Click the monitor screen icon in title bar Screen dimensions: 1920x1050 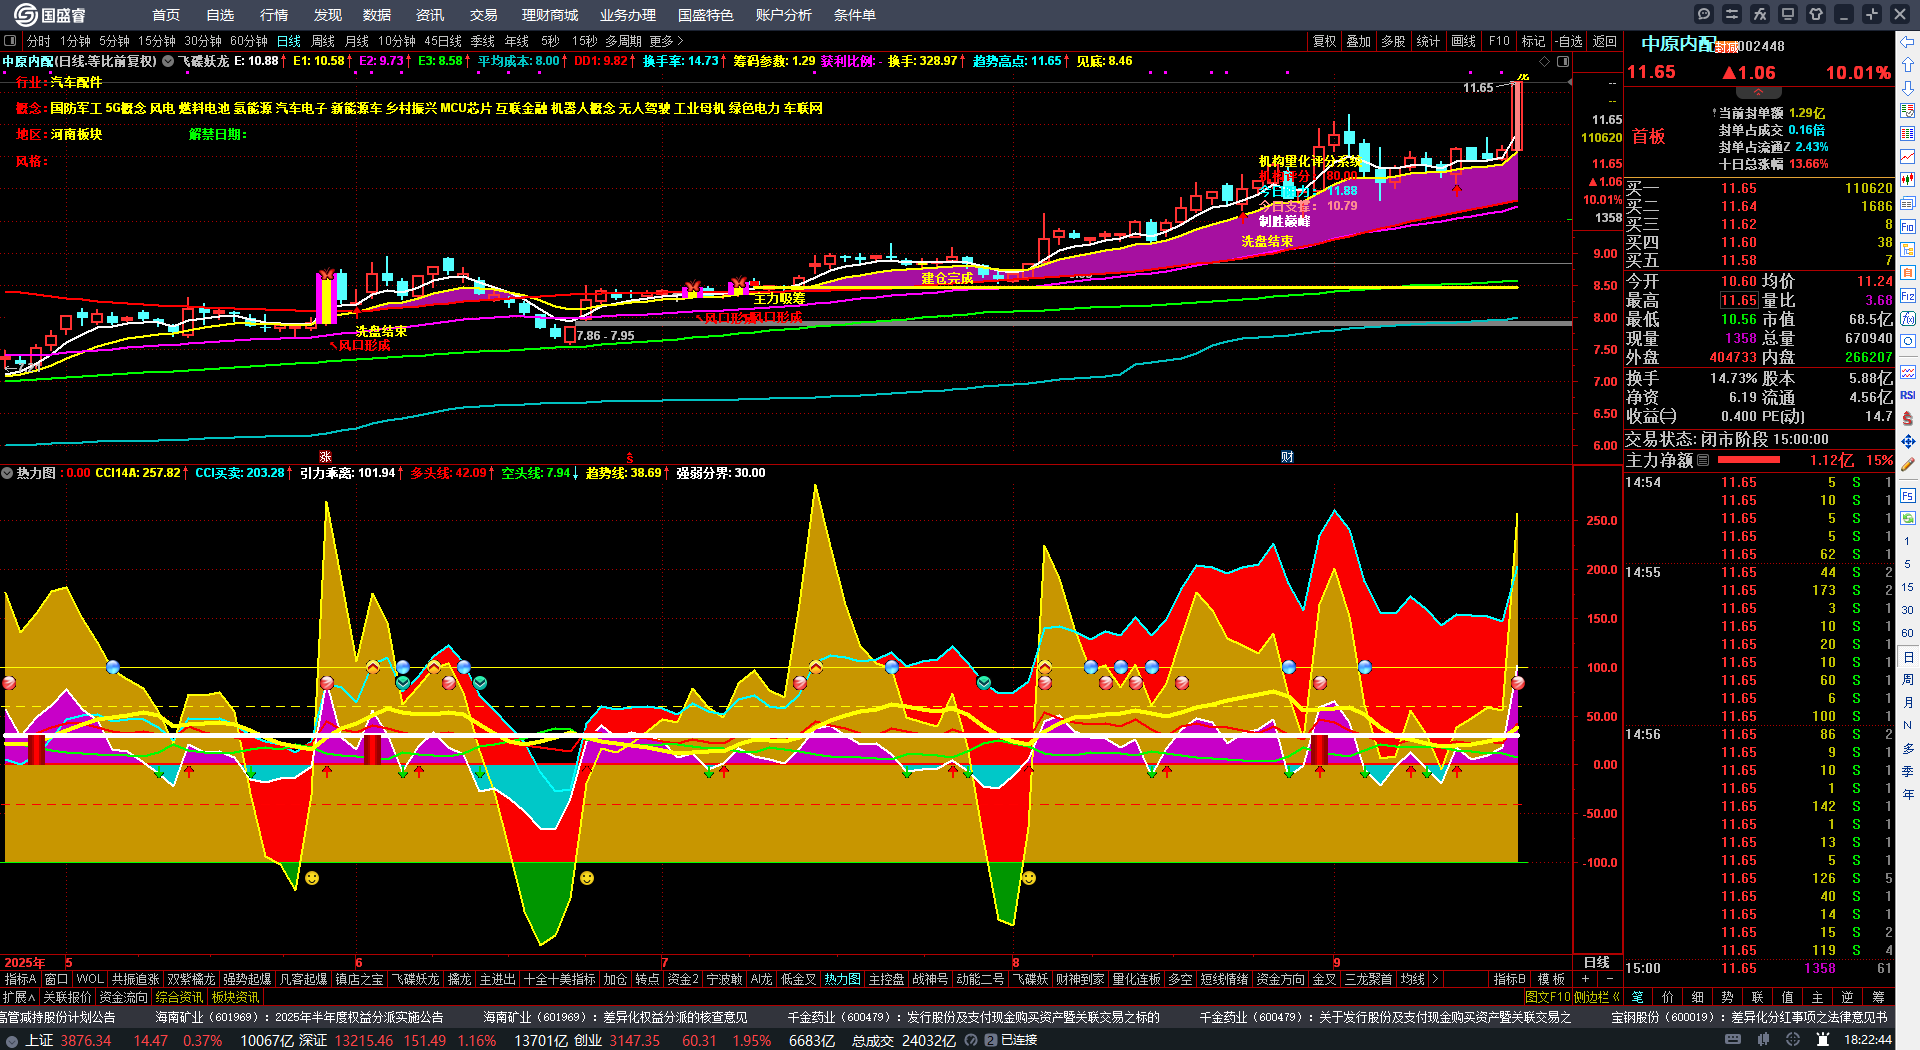[1788, 14]
